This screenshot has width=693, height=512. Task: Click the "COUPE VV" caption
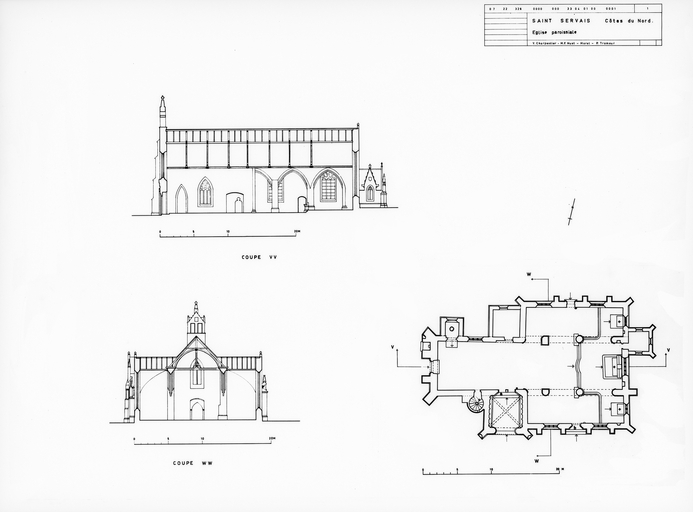(x=258, y=257)
